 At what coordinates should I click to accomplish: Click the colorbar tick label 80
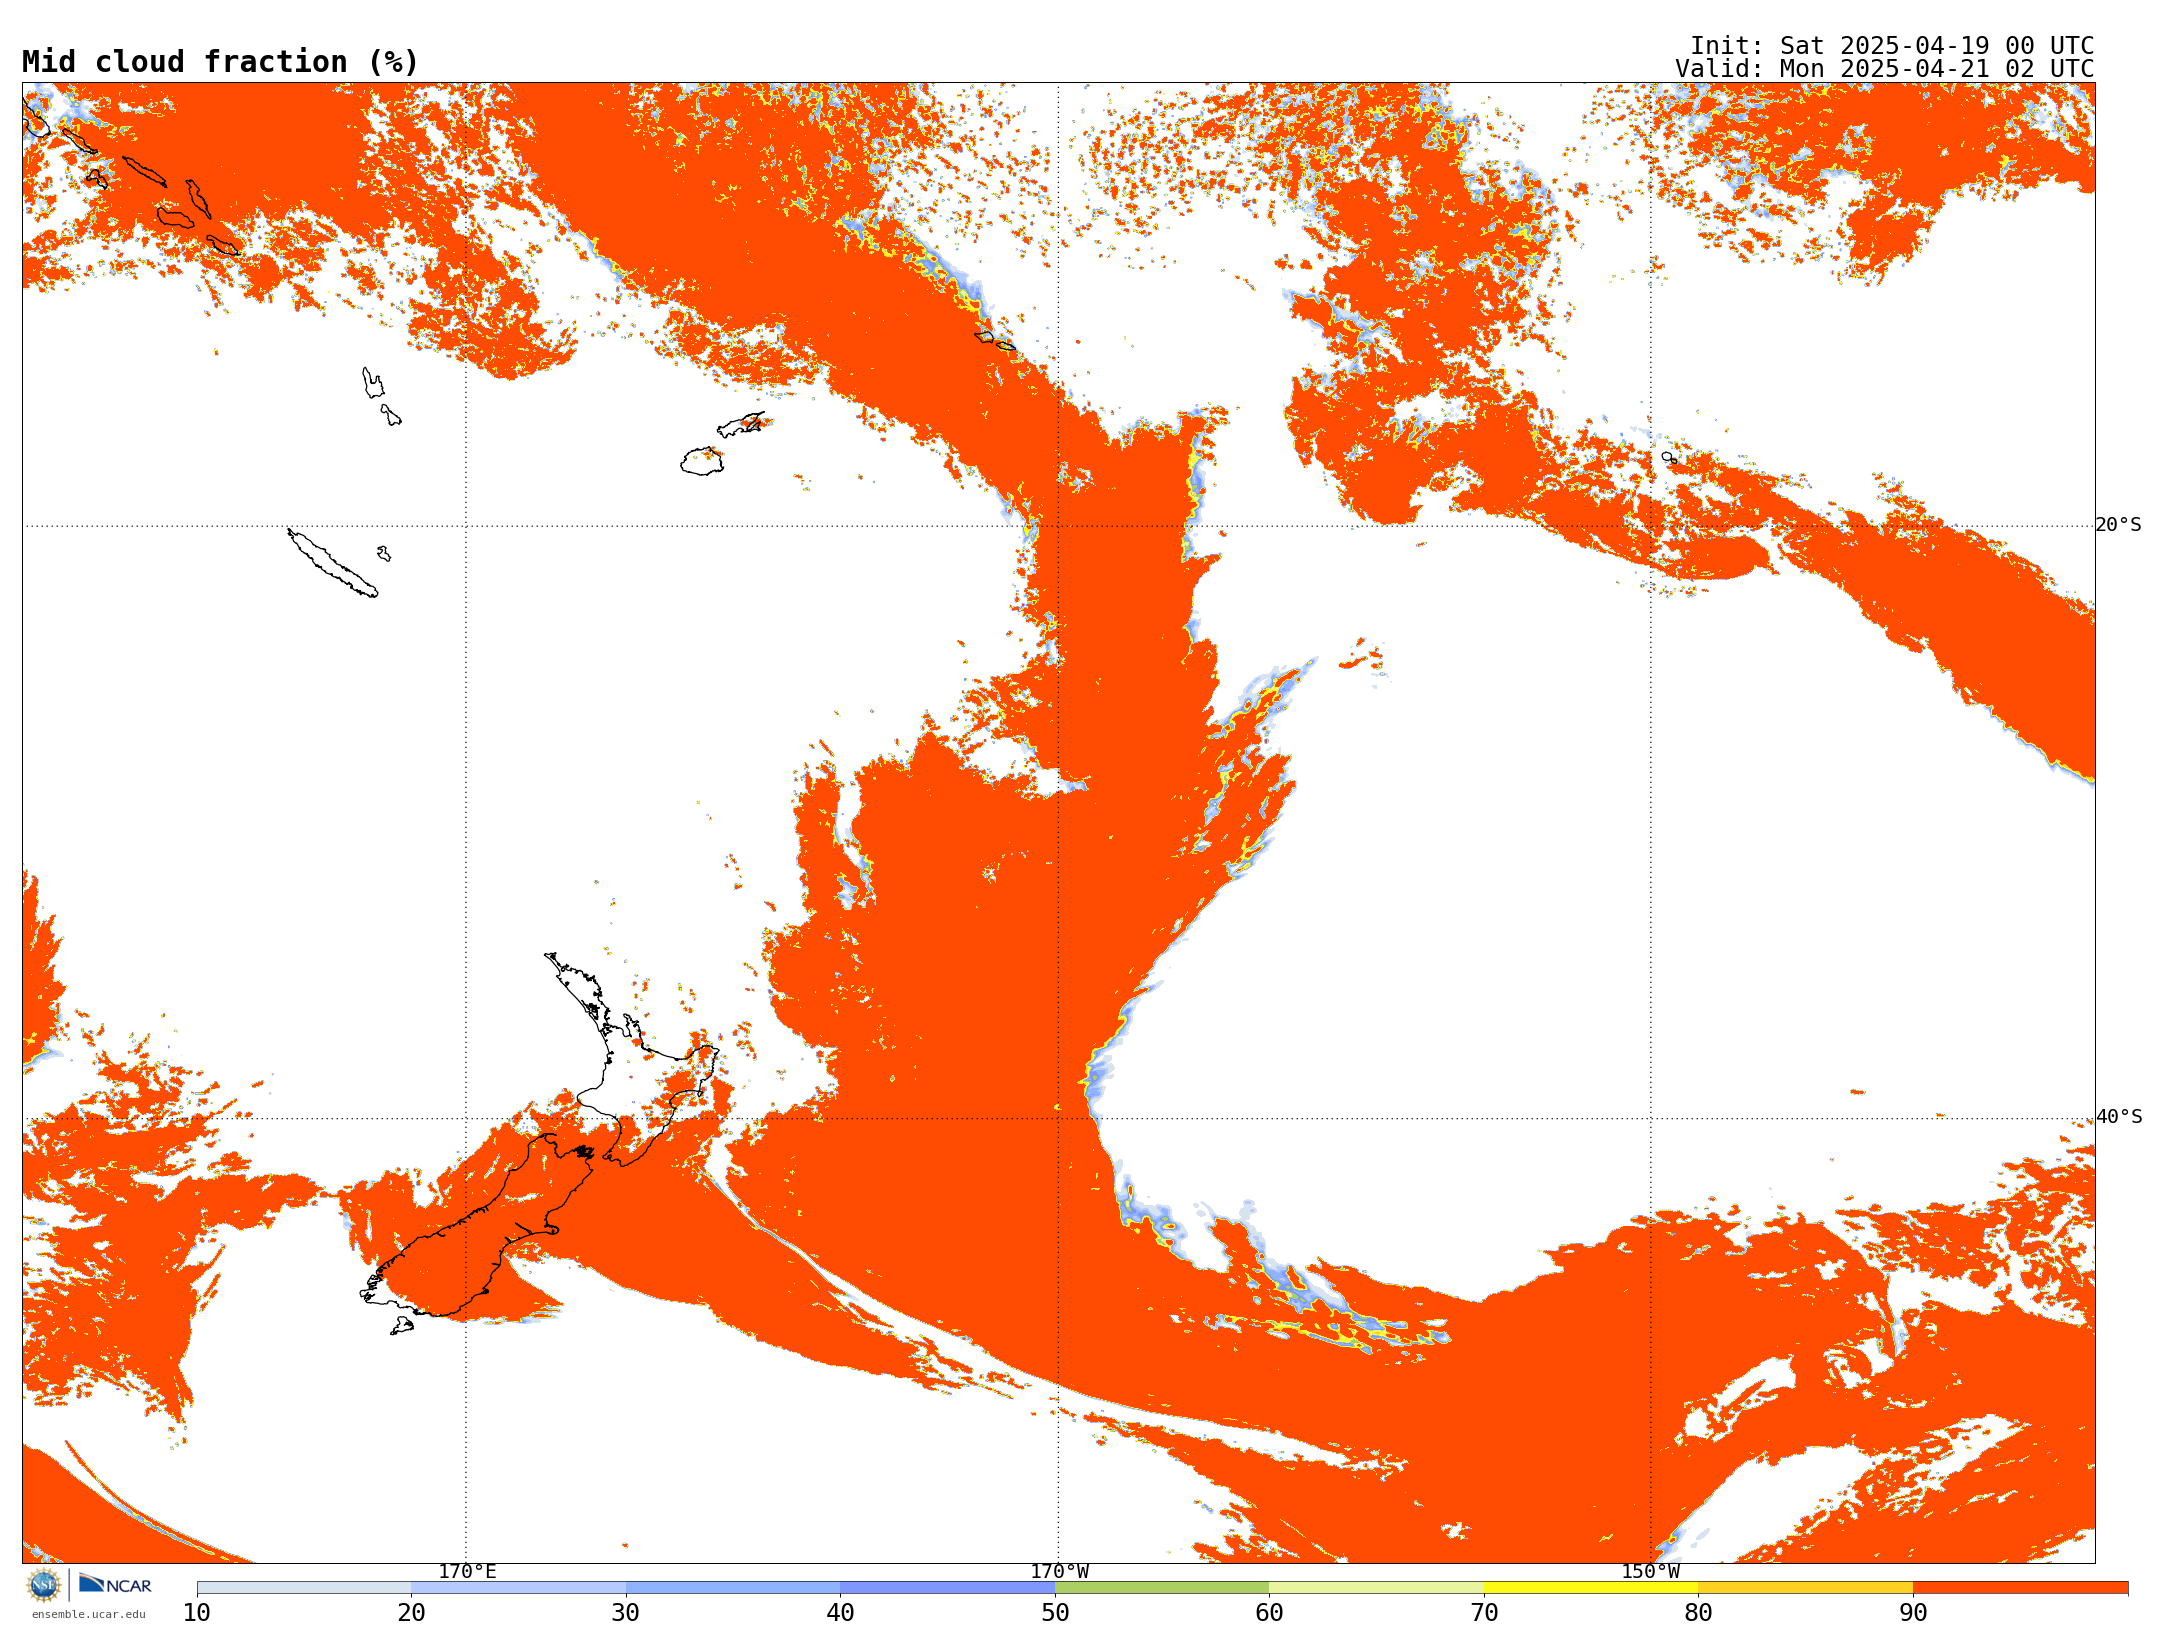[x=1698, y=1613]
